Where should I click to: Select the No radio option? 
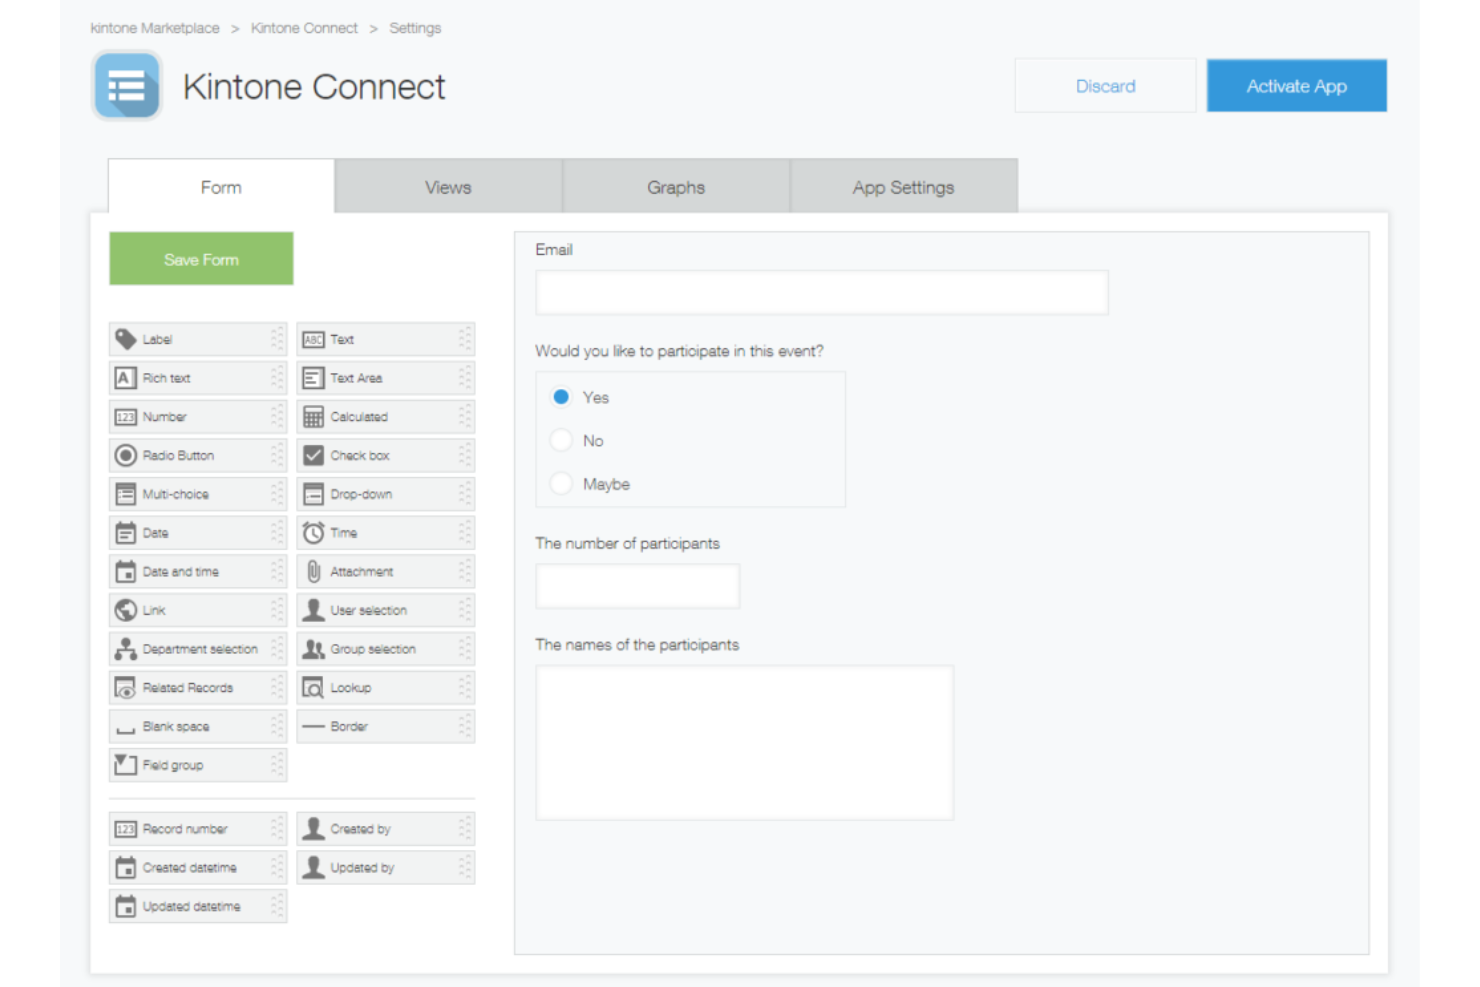pos(561,440)
